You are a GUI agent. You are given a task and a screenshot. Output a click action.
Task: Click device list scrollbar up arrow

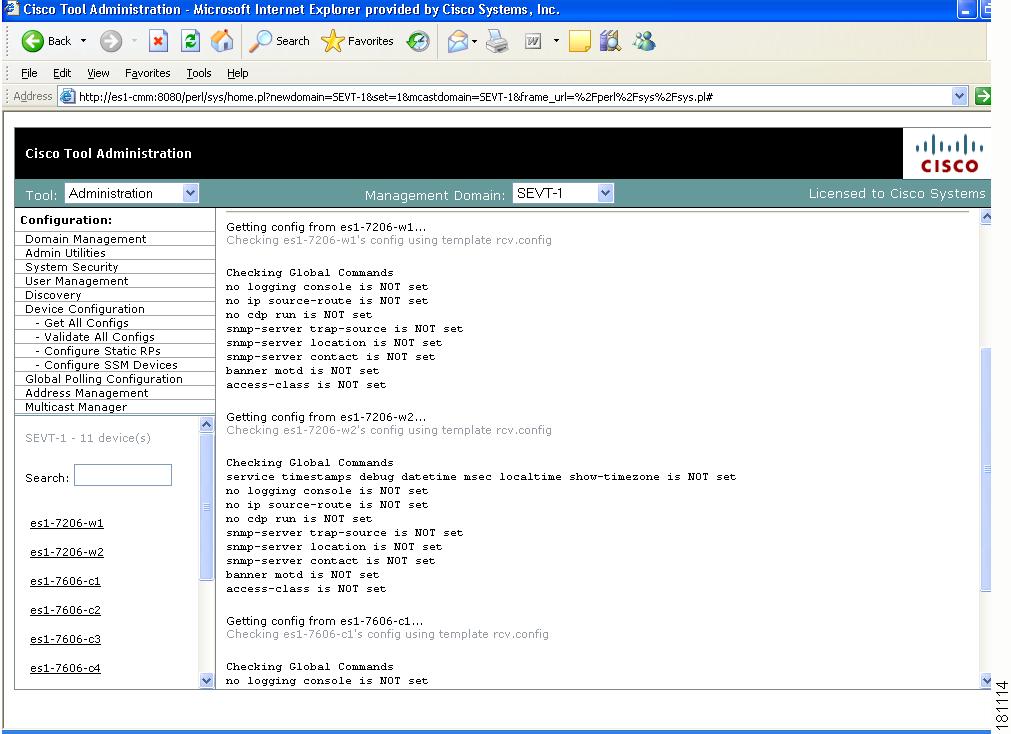pyautogui.click(x=206, y=424)
